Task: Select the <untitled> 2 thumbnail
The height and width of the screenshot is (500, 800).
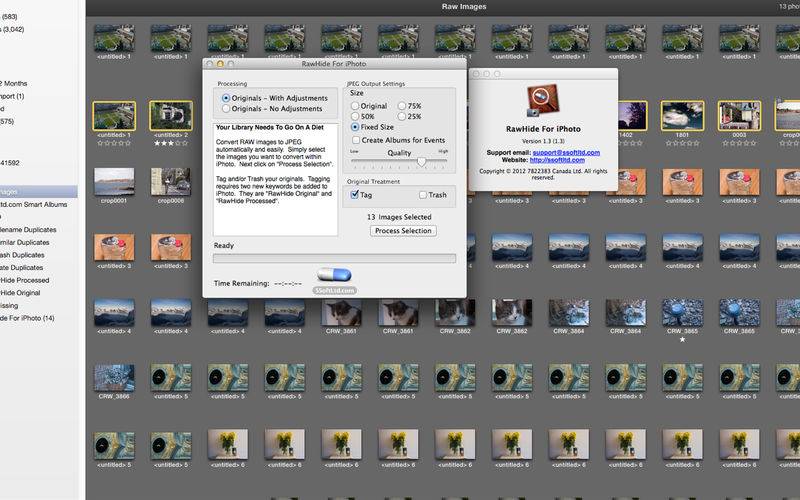Action: (171, 116)
